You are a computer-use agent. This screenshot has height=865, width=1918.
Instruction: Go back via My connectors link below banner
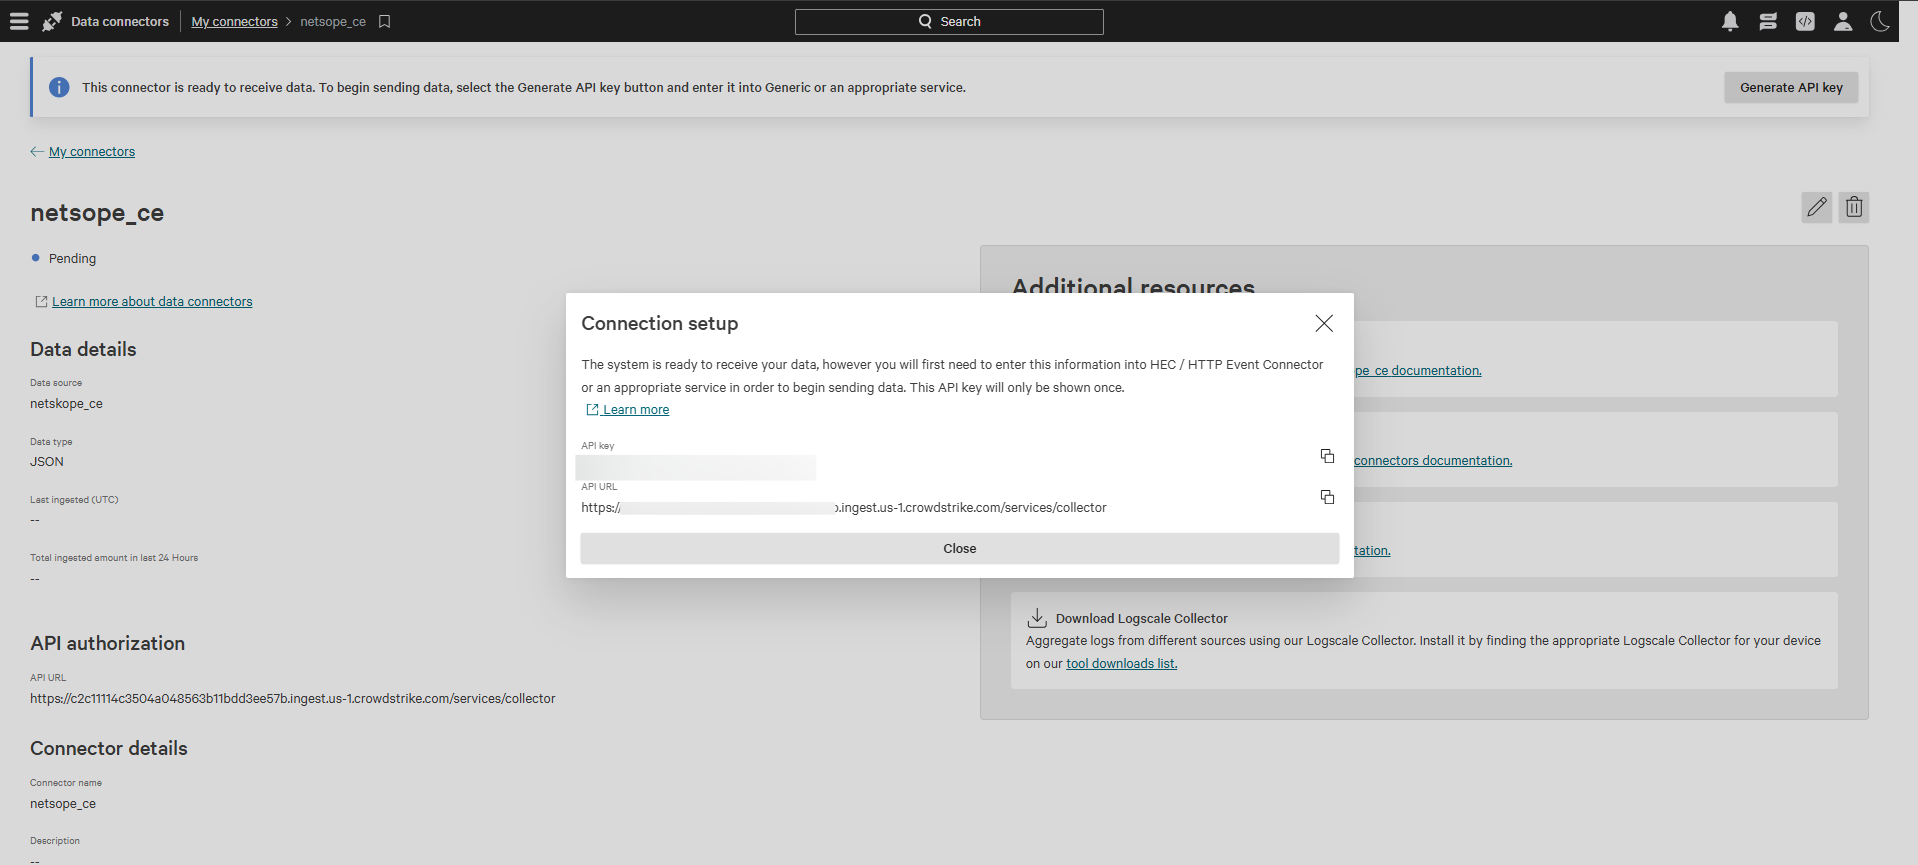click(92, 152)
